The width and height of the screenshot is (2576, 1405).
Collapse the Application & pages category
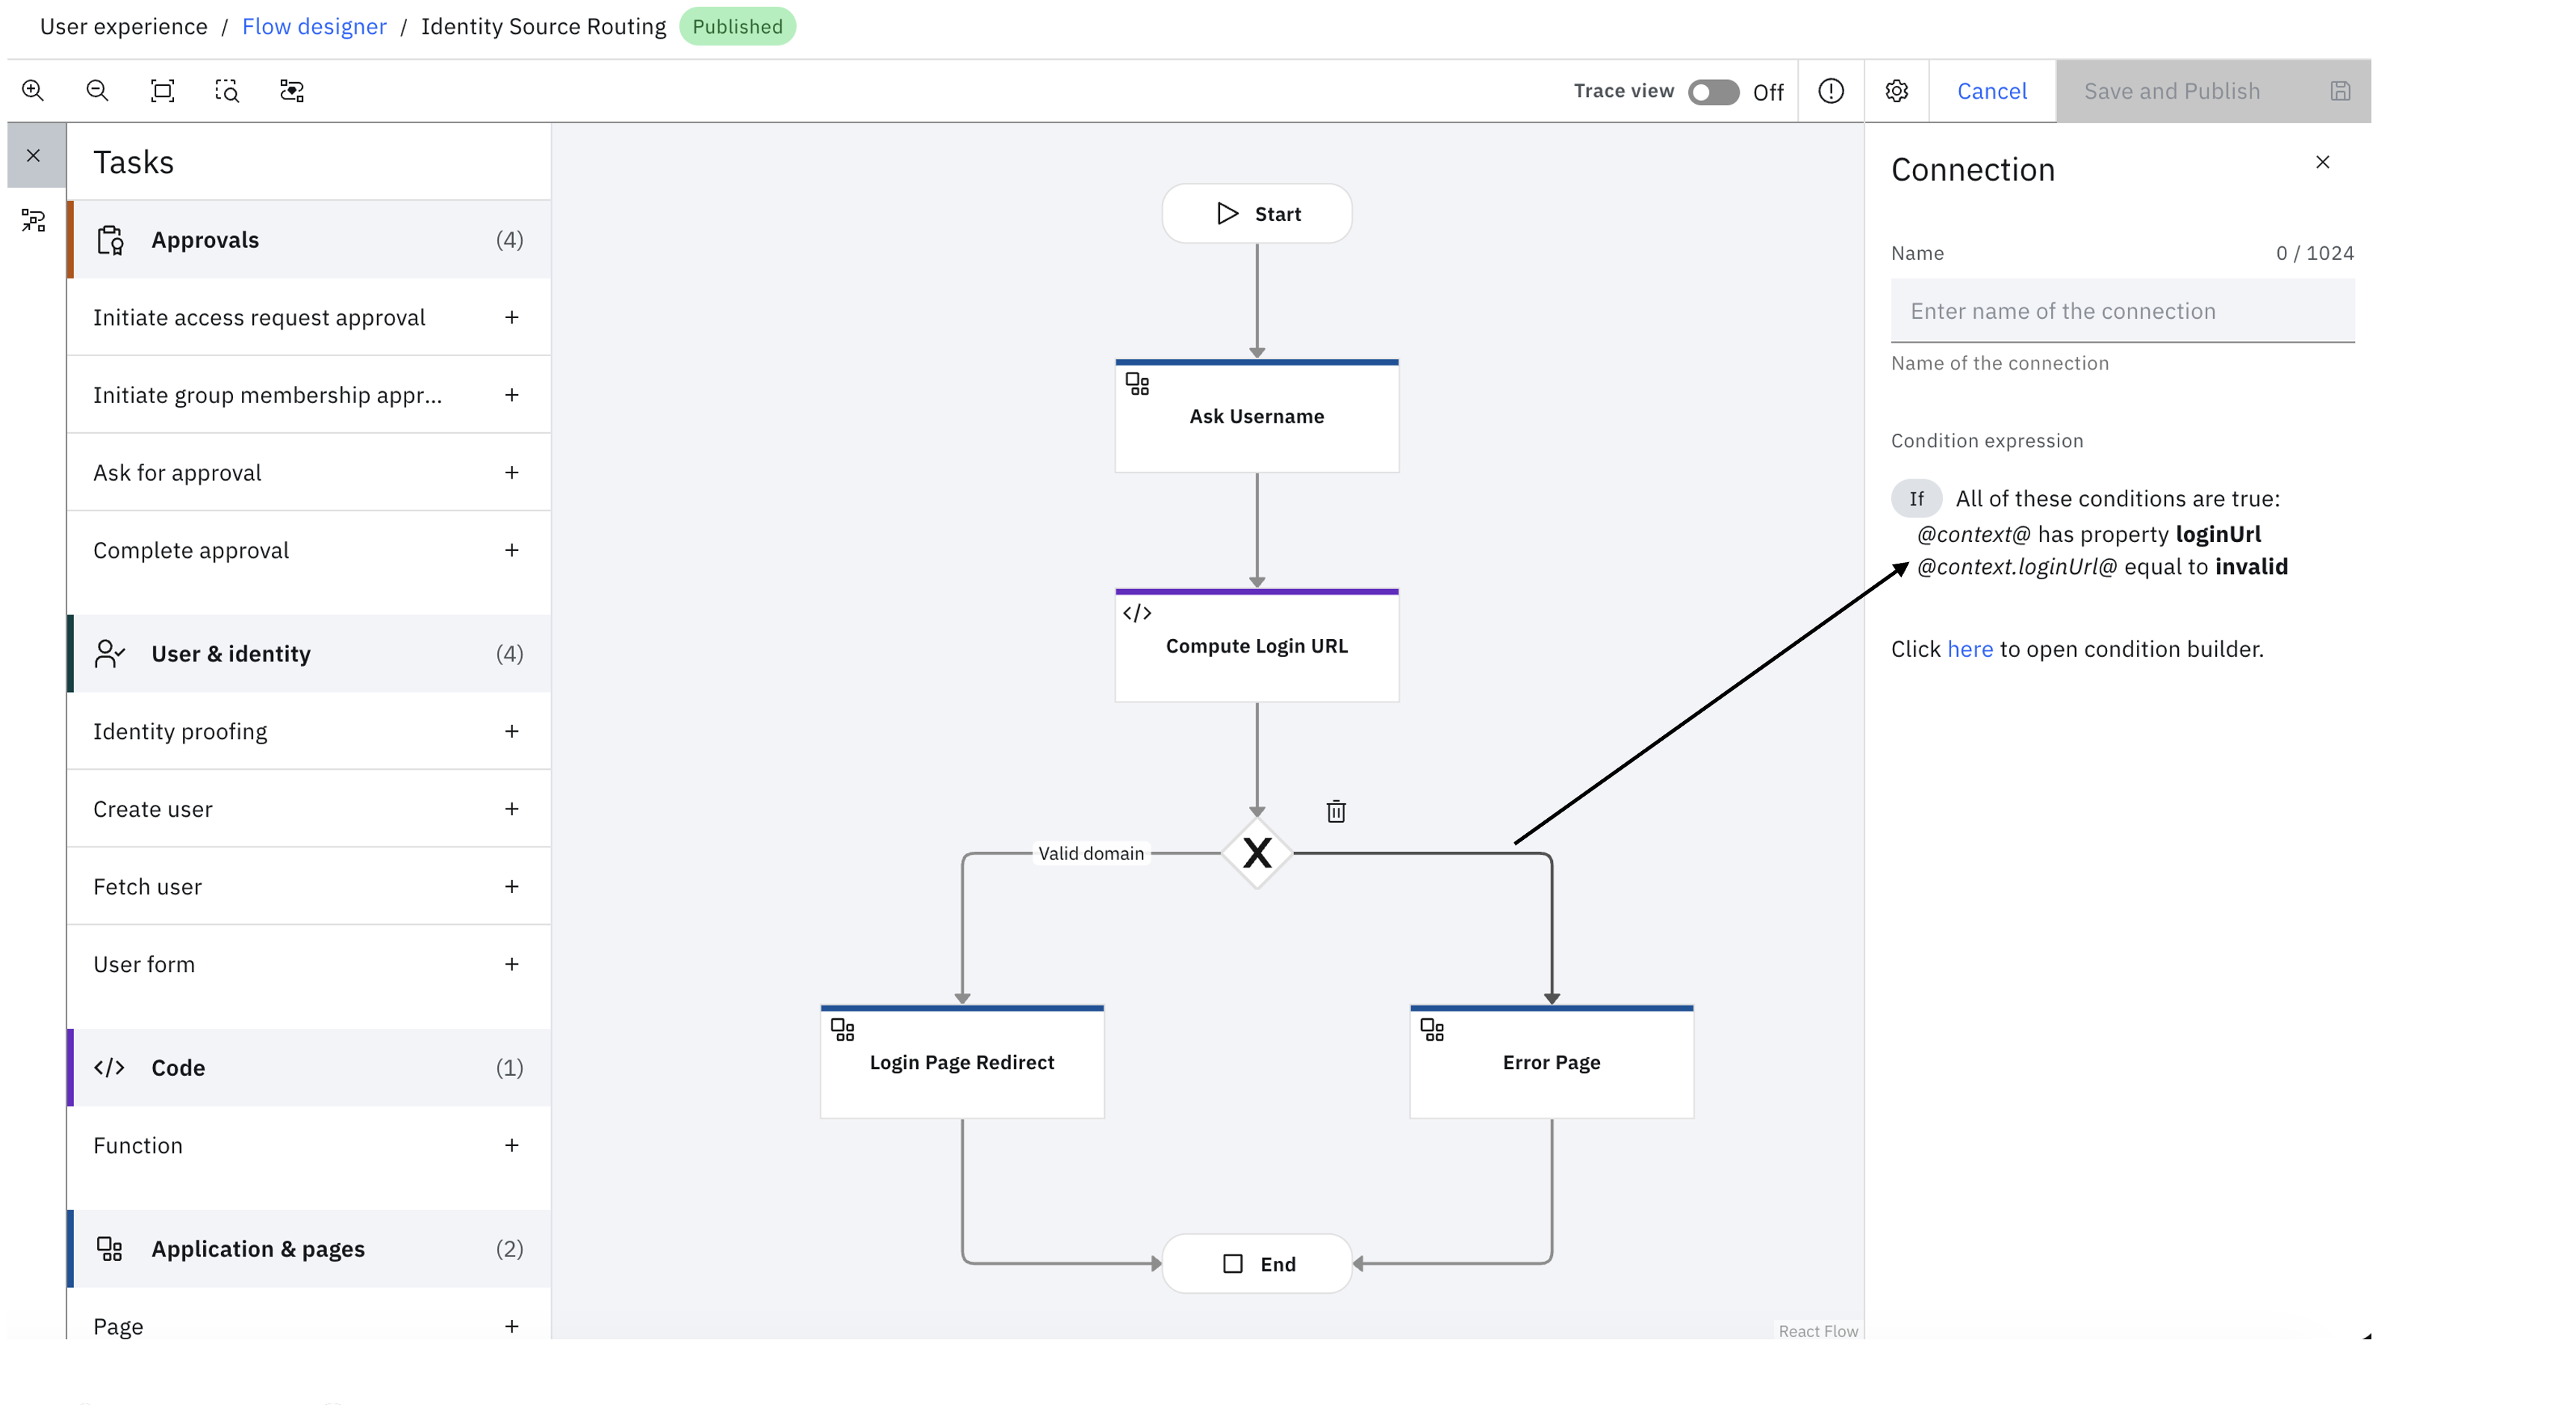tap(309, 1248)
